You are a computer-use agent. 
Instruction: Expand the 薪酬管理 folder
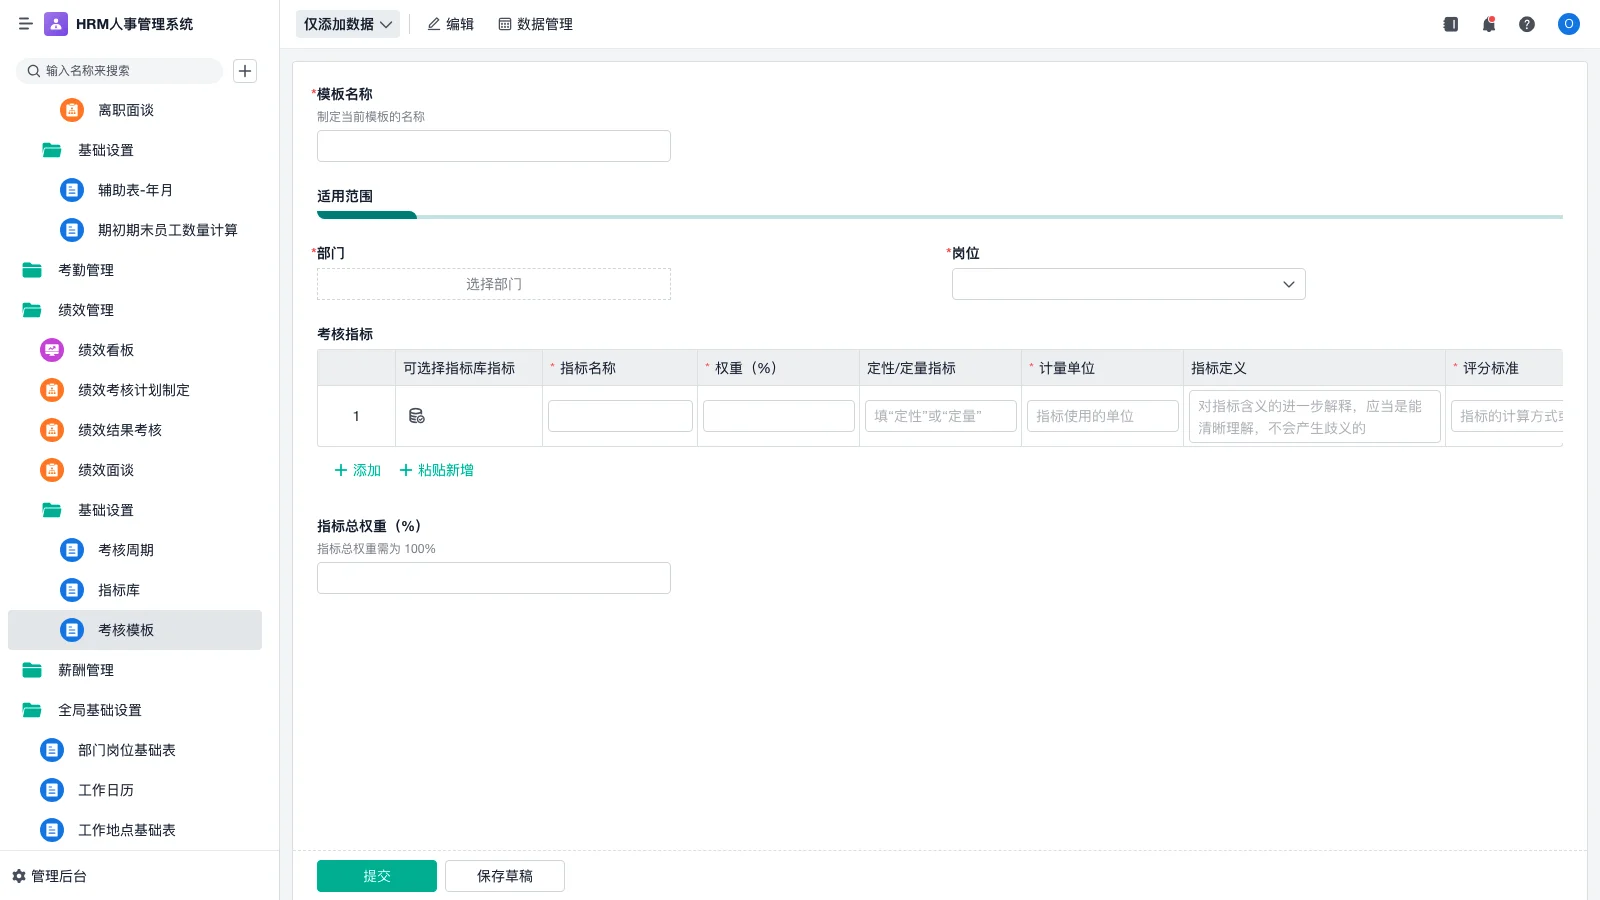point(86,670)
